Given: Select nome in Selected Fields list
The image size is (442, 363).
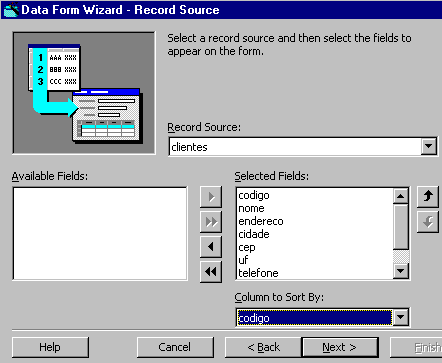Looking at the screenshot, I should [251, 208].
